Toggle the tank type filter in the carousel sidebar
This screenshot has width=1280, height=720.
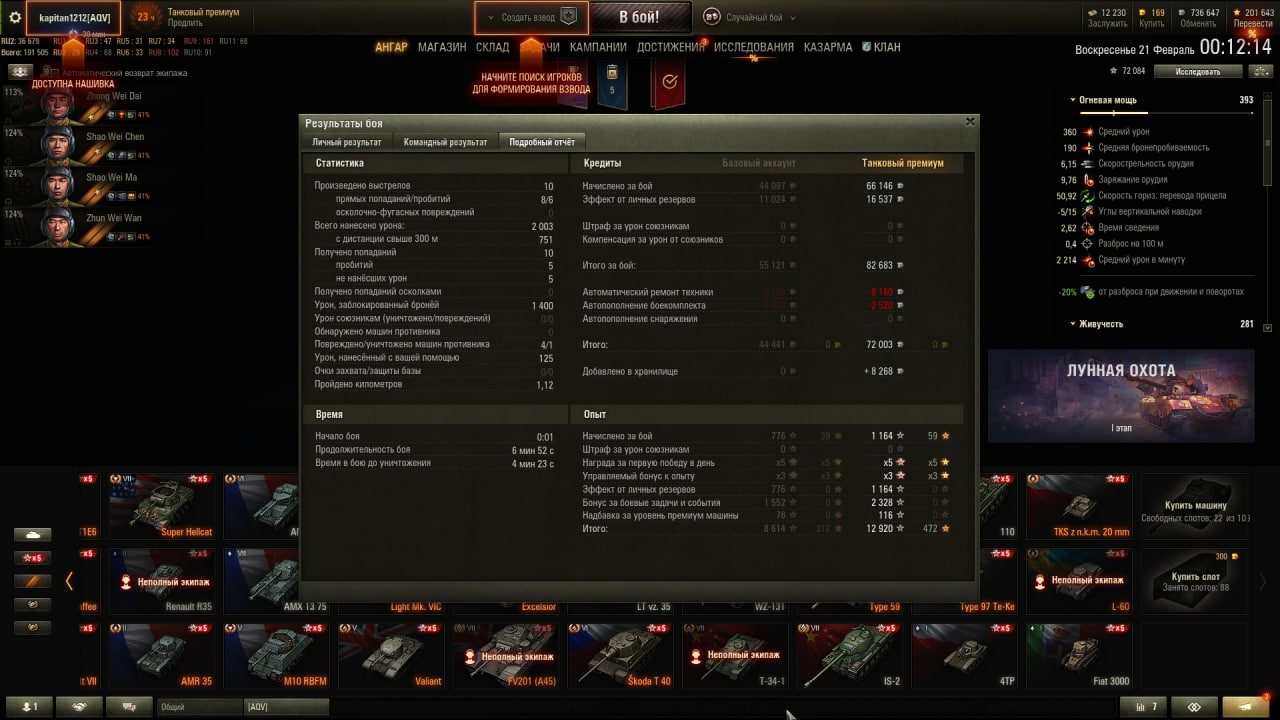[33, 535]
